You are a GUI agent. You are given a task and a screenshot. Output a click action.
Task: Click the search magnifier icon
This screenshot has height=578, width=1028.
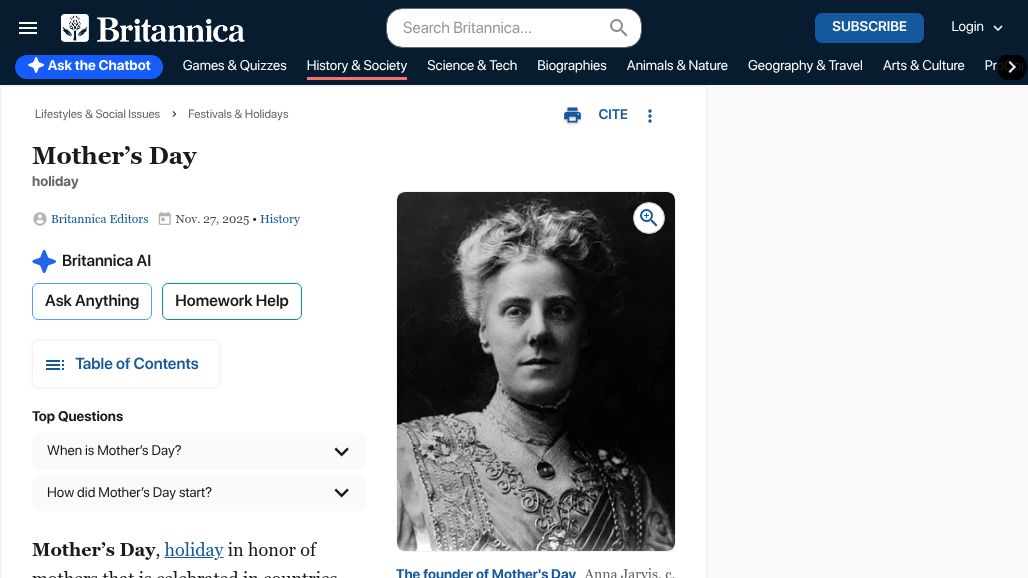pyautogui.click(x=619, y=28)
